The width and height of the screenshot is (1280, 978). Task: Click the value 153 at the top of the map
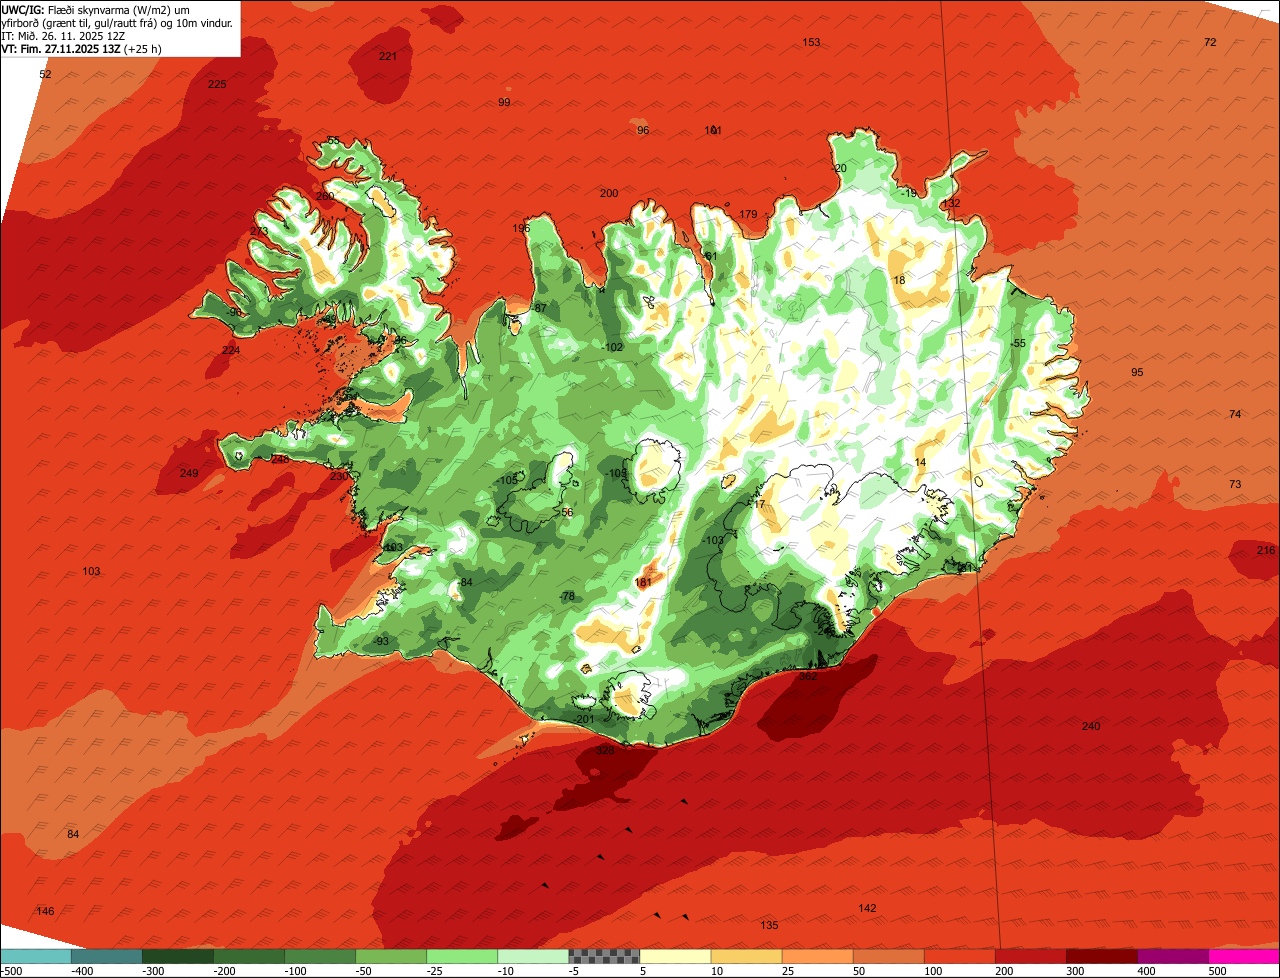(811, 42)
